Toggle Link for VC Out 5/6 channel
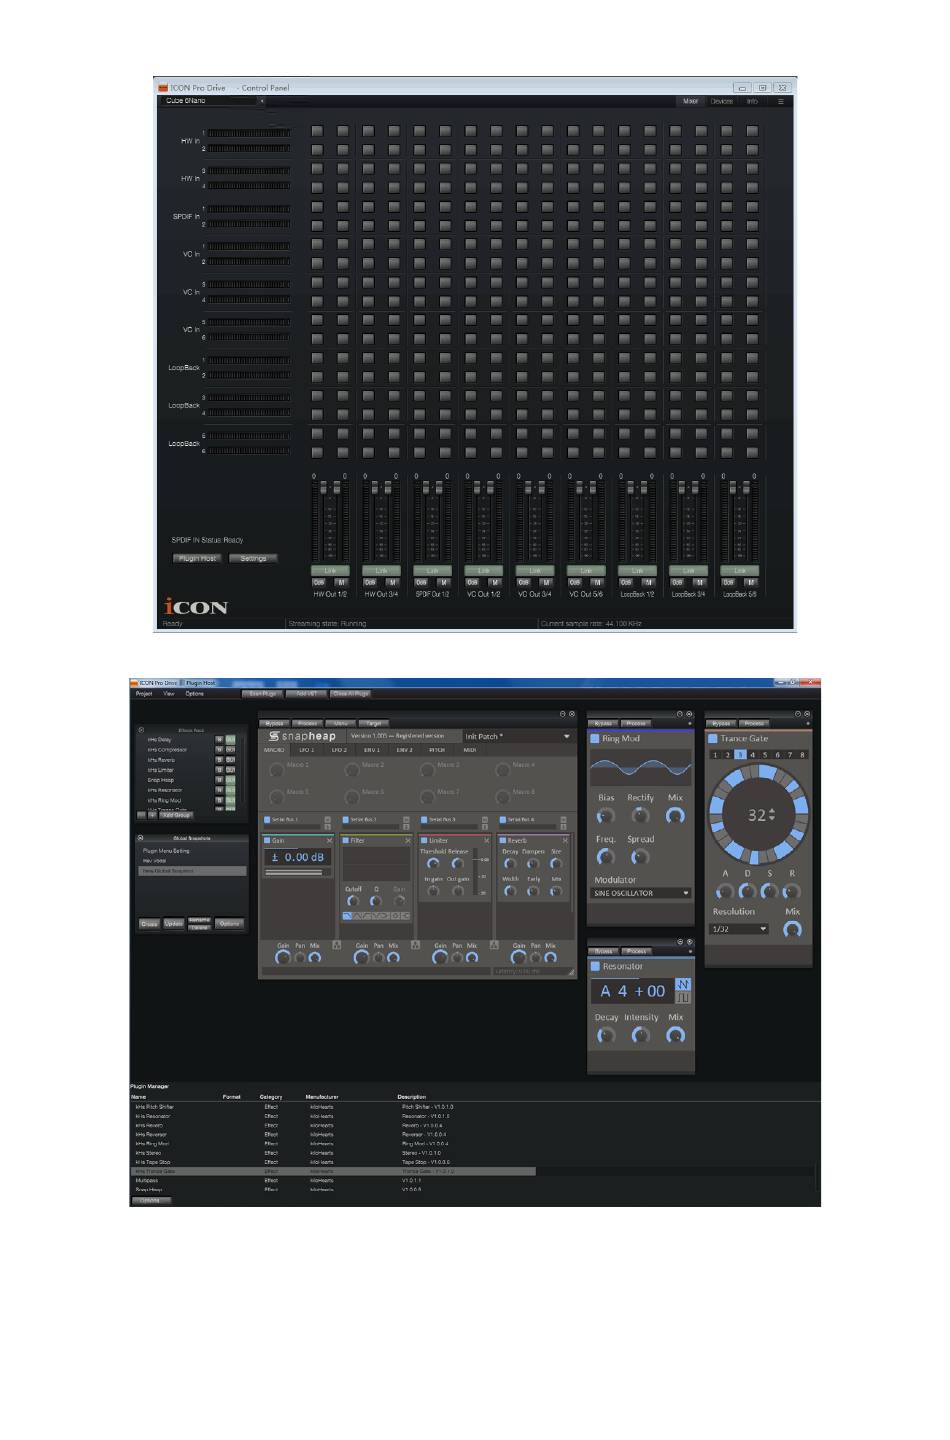 tap(586, 570)
